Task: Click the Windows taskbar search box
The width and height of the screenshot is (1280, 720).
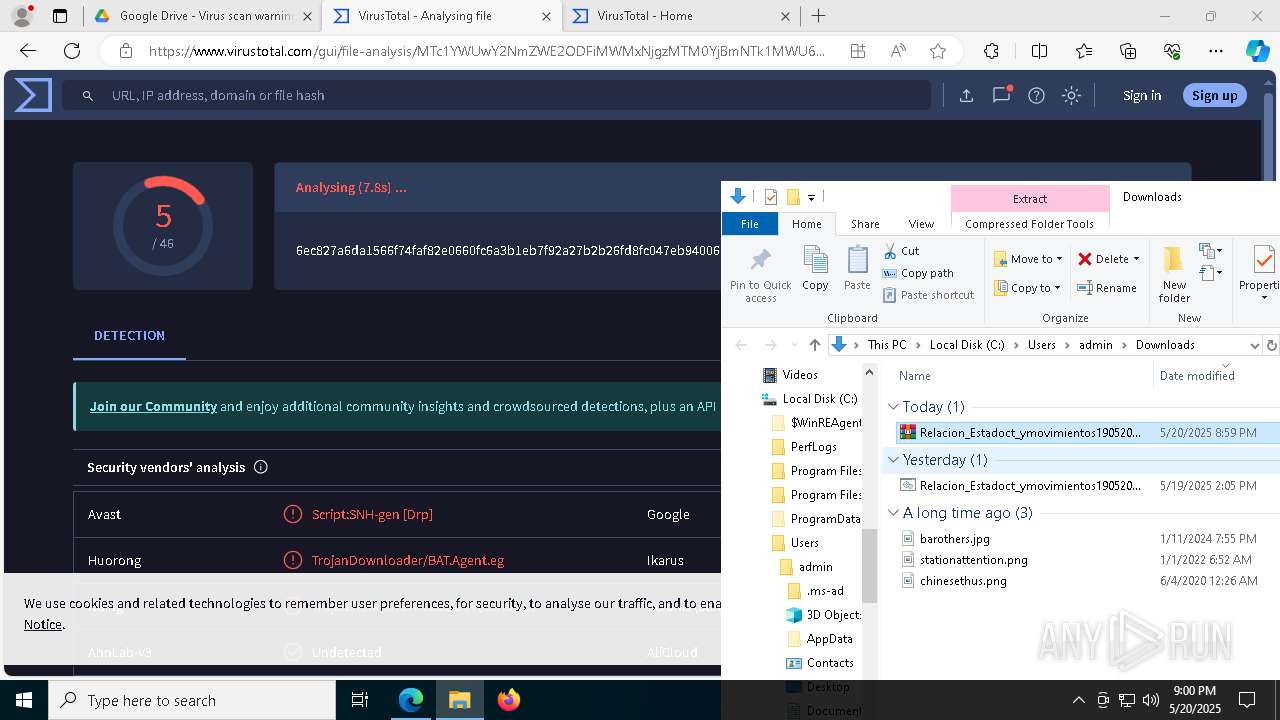Action: point(192,700)
